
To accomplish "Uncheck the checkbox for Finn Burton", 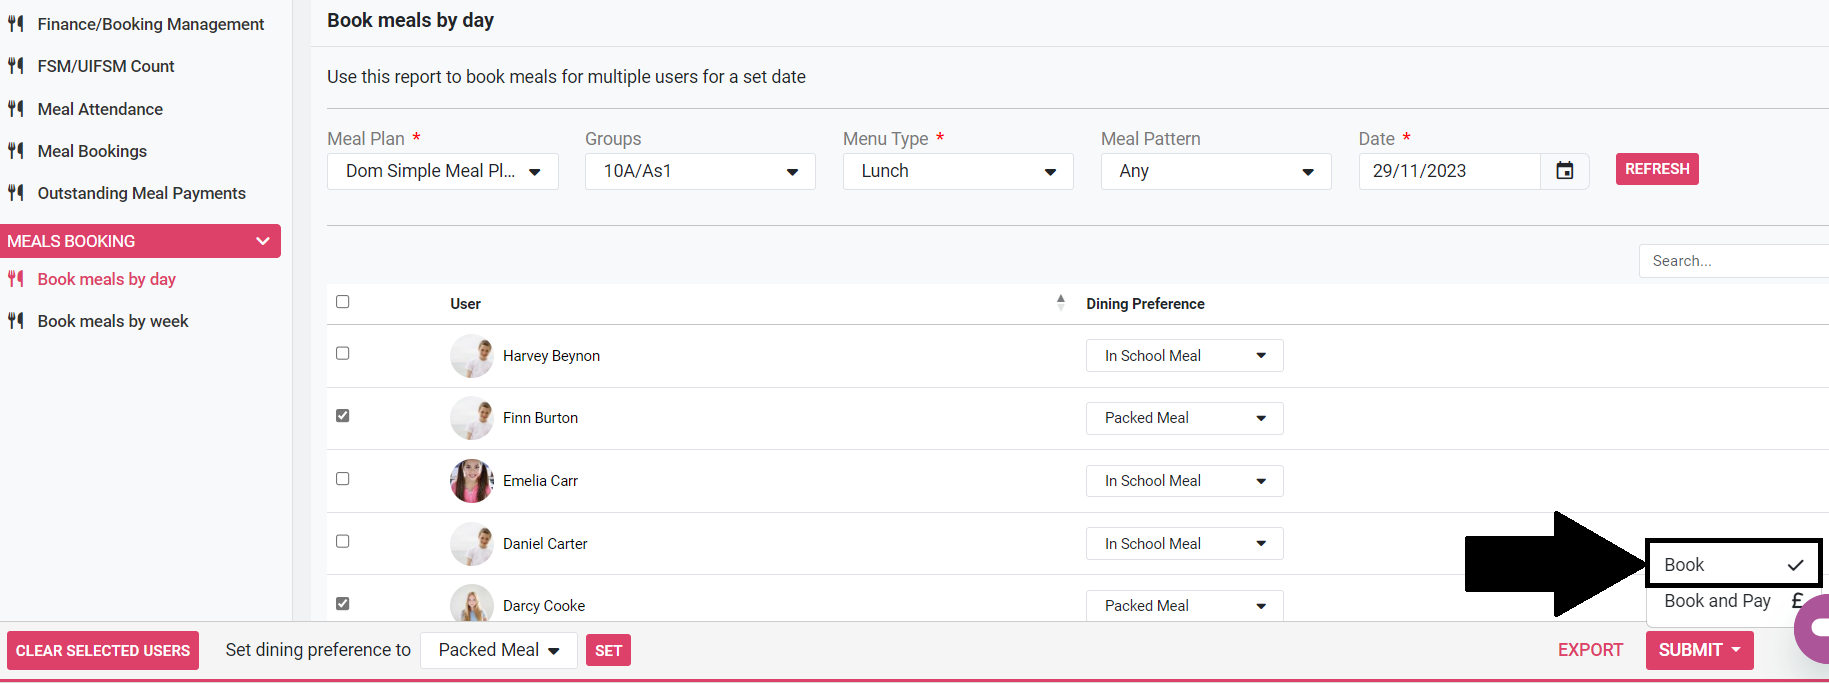I will click(343, 416).
